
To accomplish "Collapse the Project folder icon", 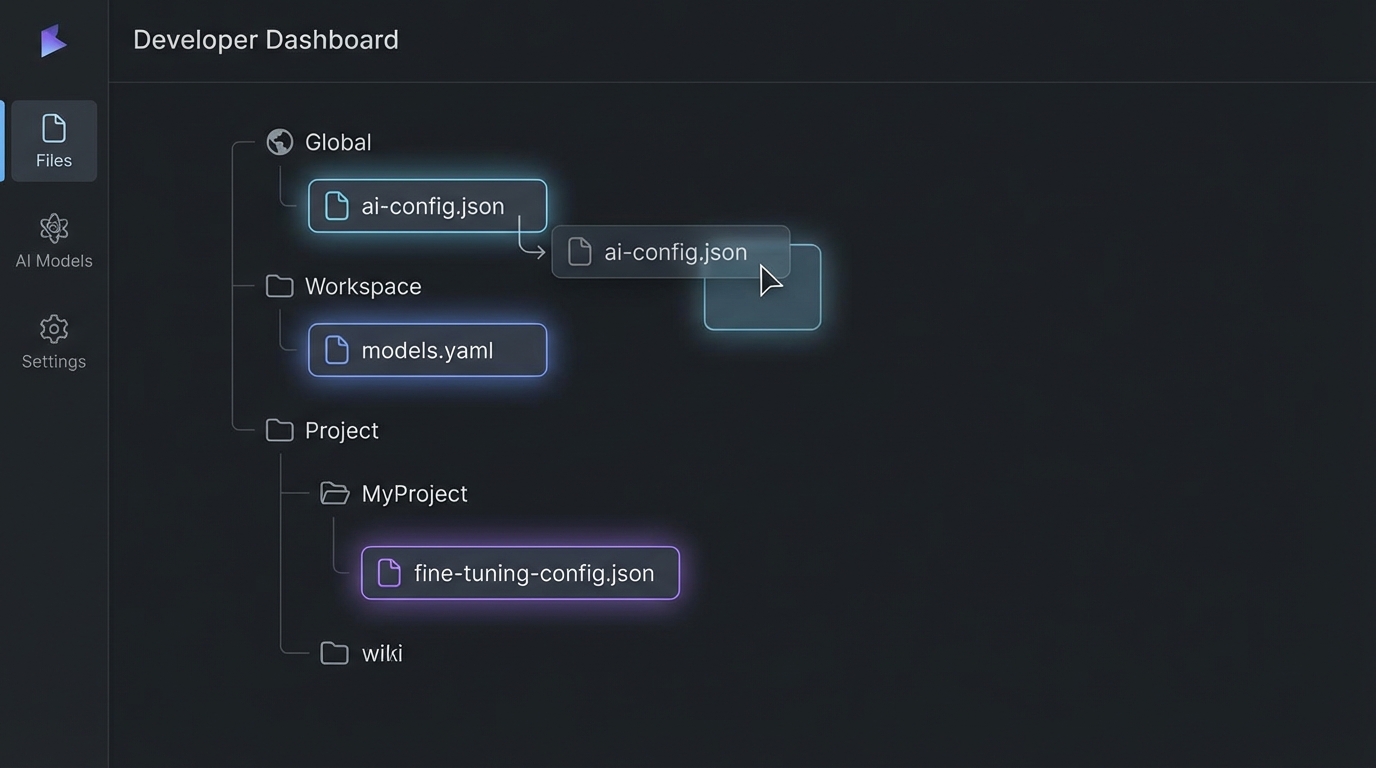I will 280,430.
